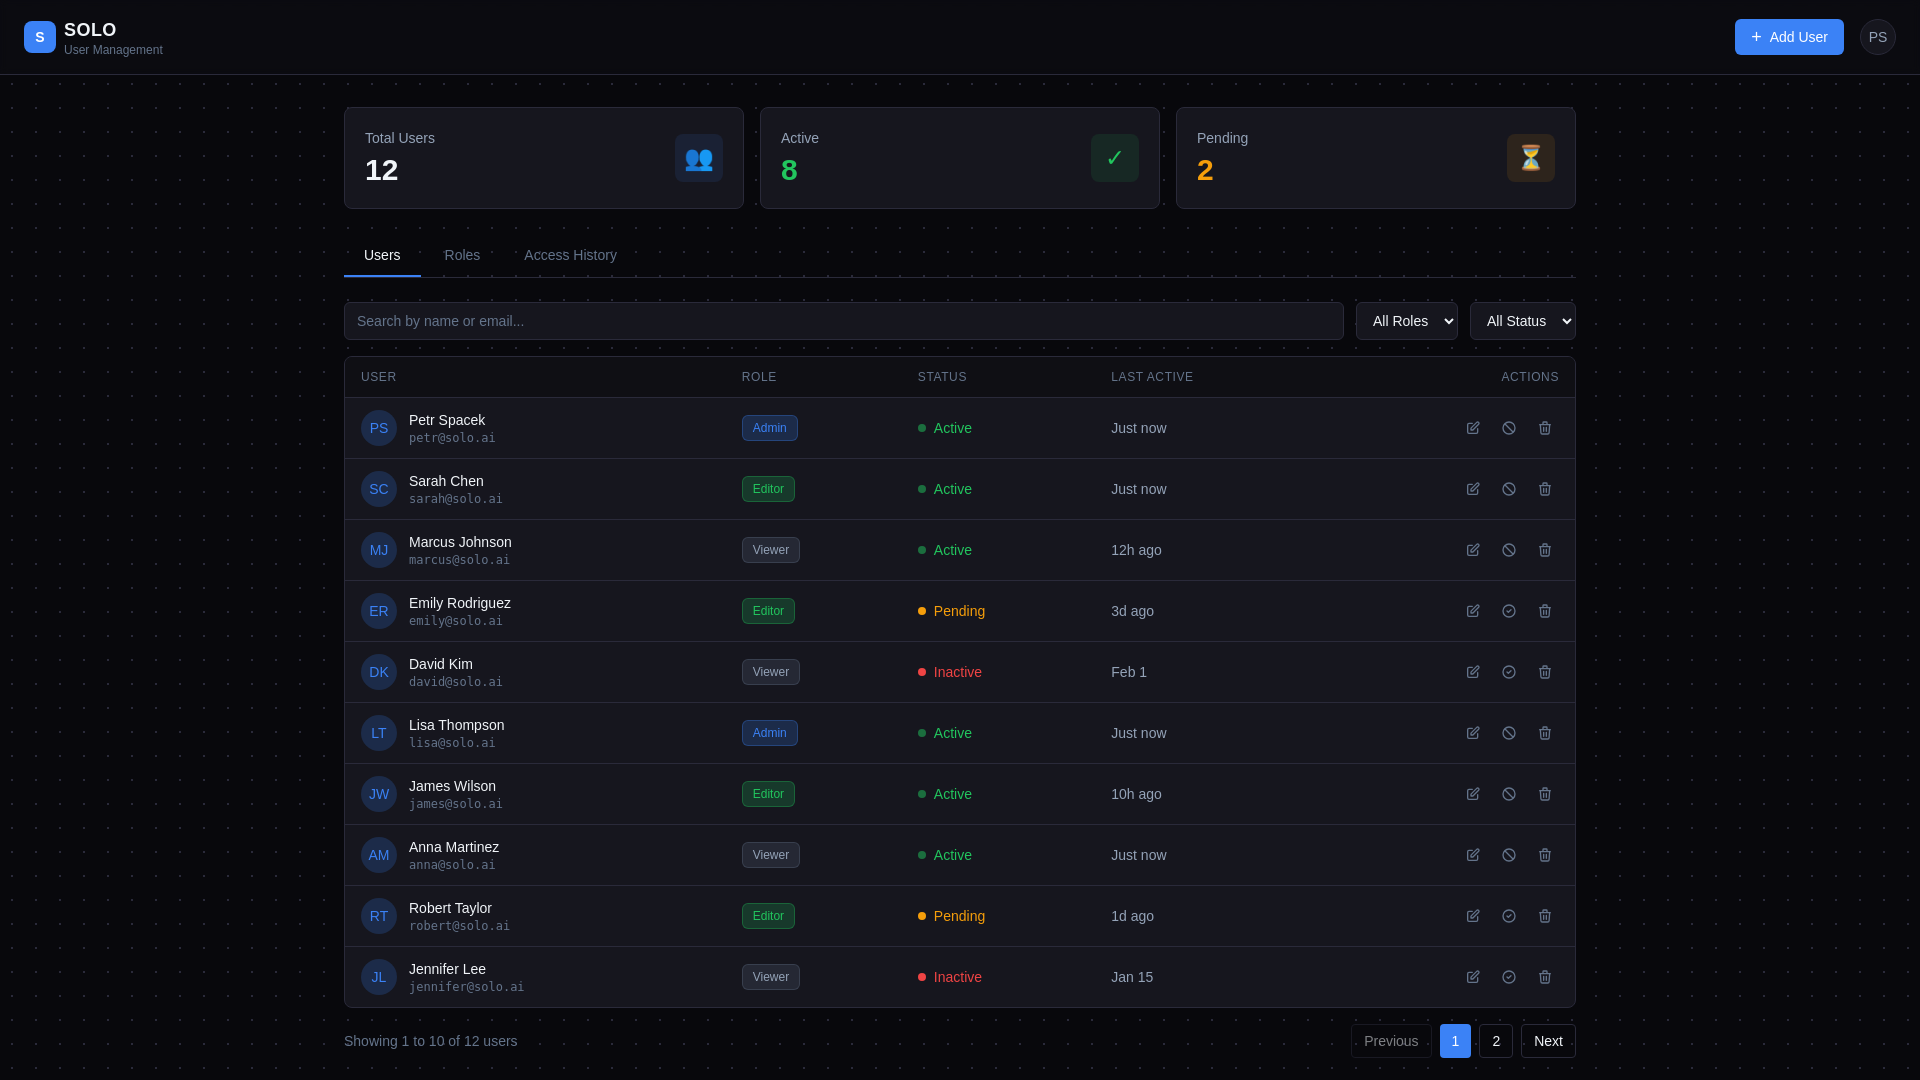The width and height of the screenshot is (1920, 1080).
Task: Delete the Robert Taylor user
Action: tap(1545, 916)
